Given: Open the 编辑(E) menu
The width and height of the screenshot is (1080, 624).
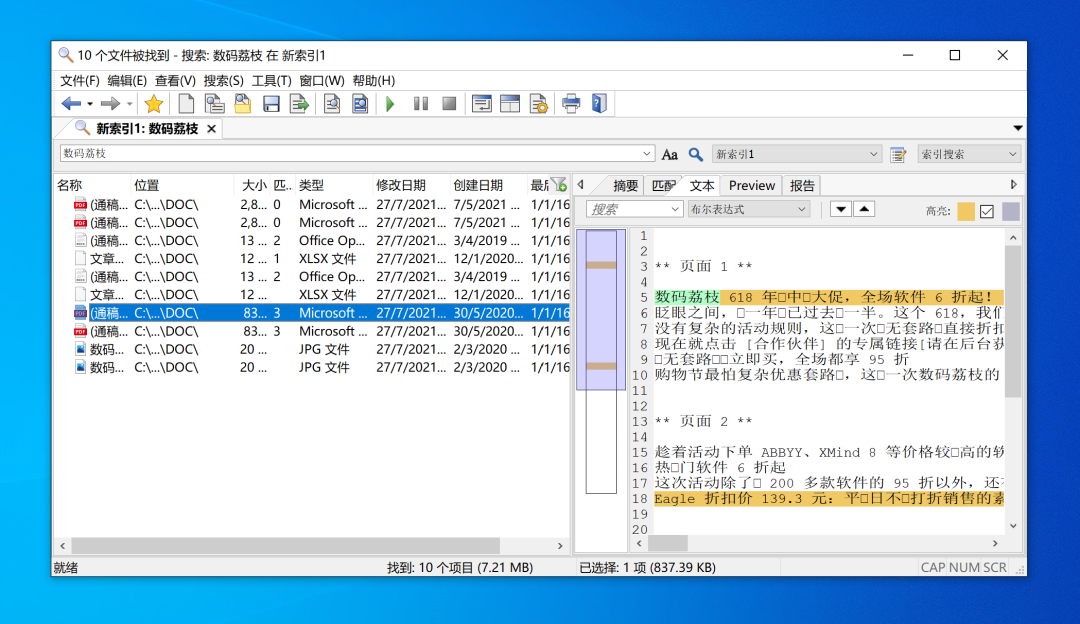Looking at the screenshot, I should pos(127,81).
